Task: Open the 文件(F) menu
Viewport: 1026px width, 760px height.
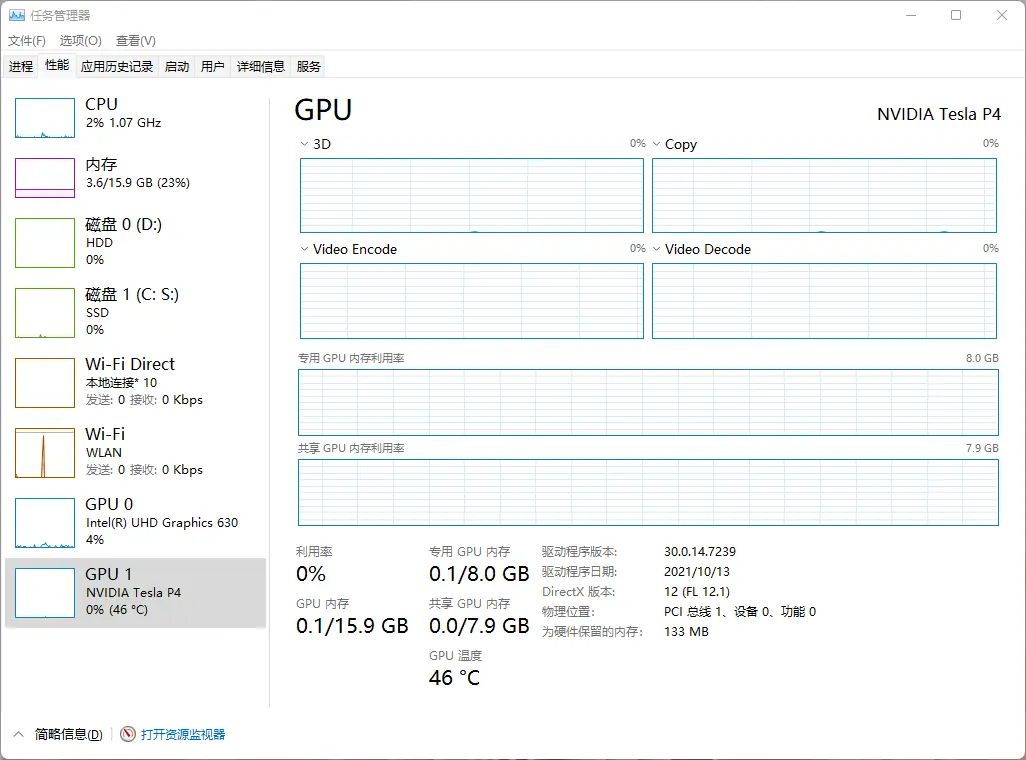Action: point(27,41)
